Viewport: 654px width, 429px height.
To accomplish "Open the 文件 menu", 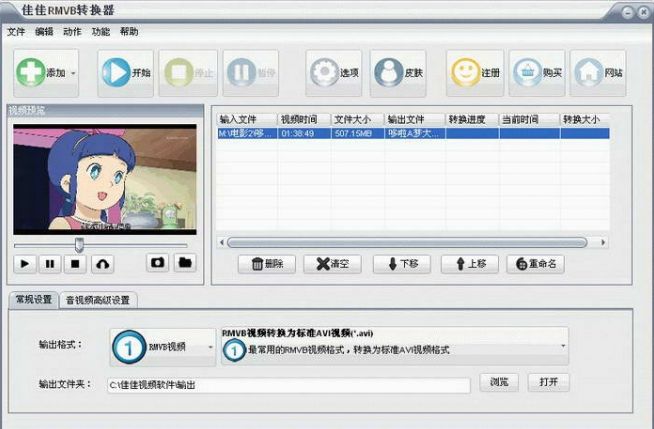I will (x=16, y=32).
